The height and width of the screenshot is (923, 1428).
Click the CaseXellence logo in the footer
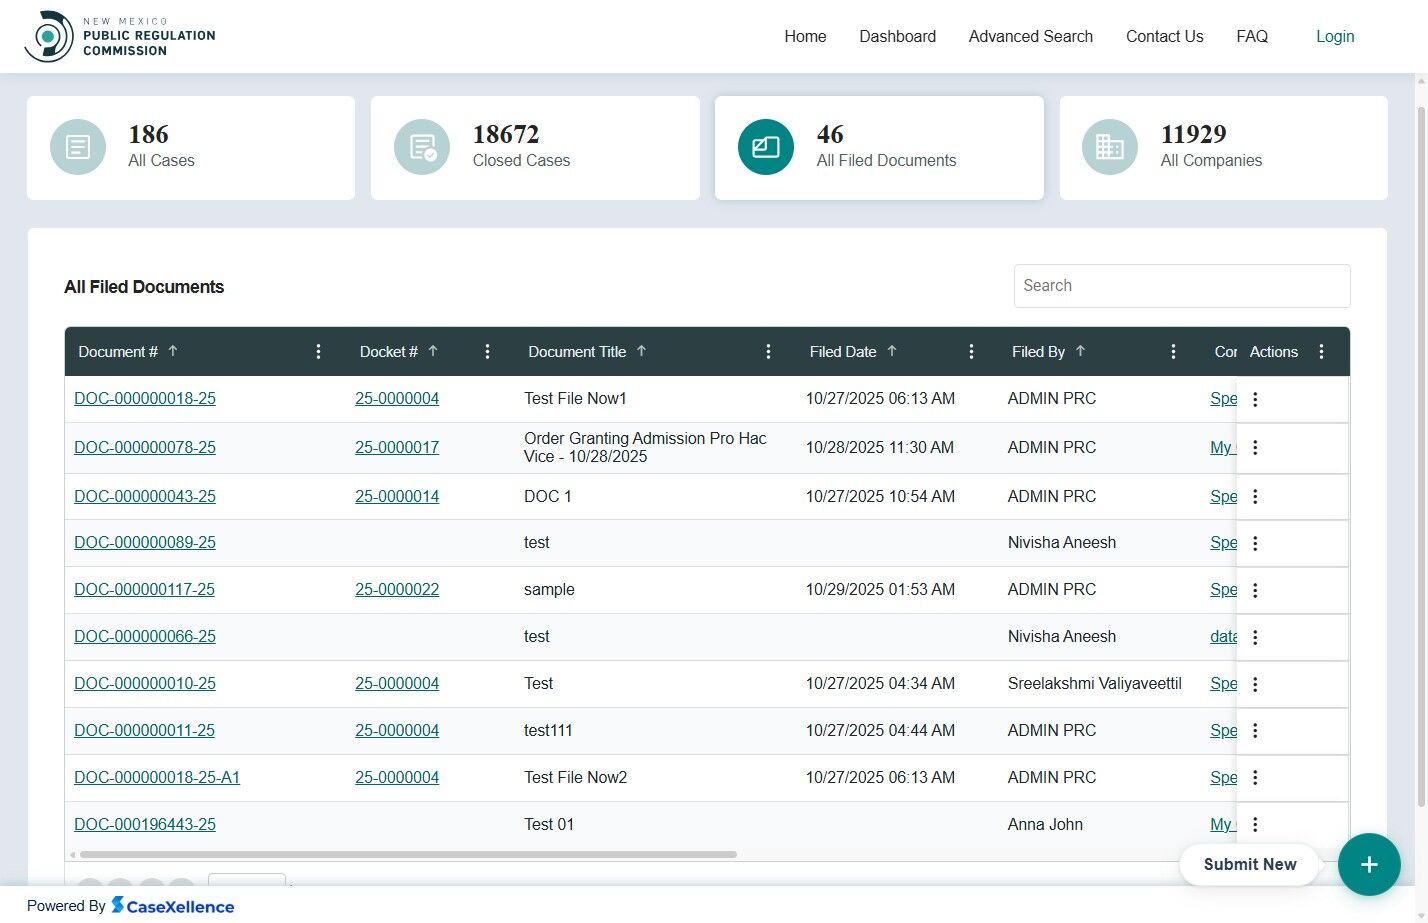(174, 906)
